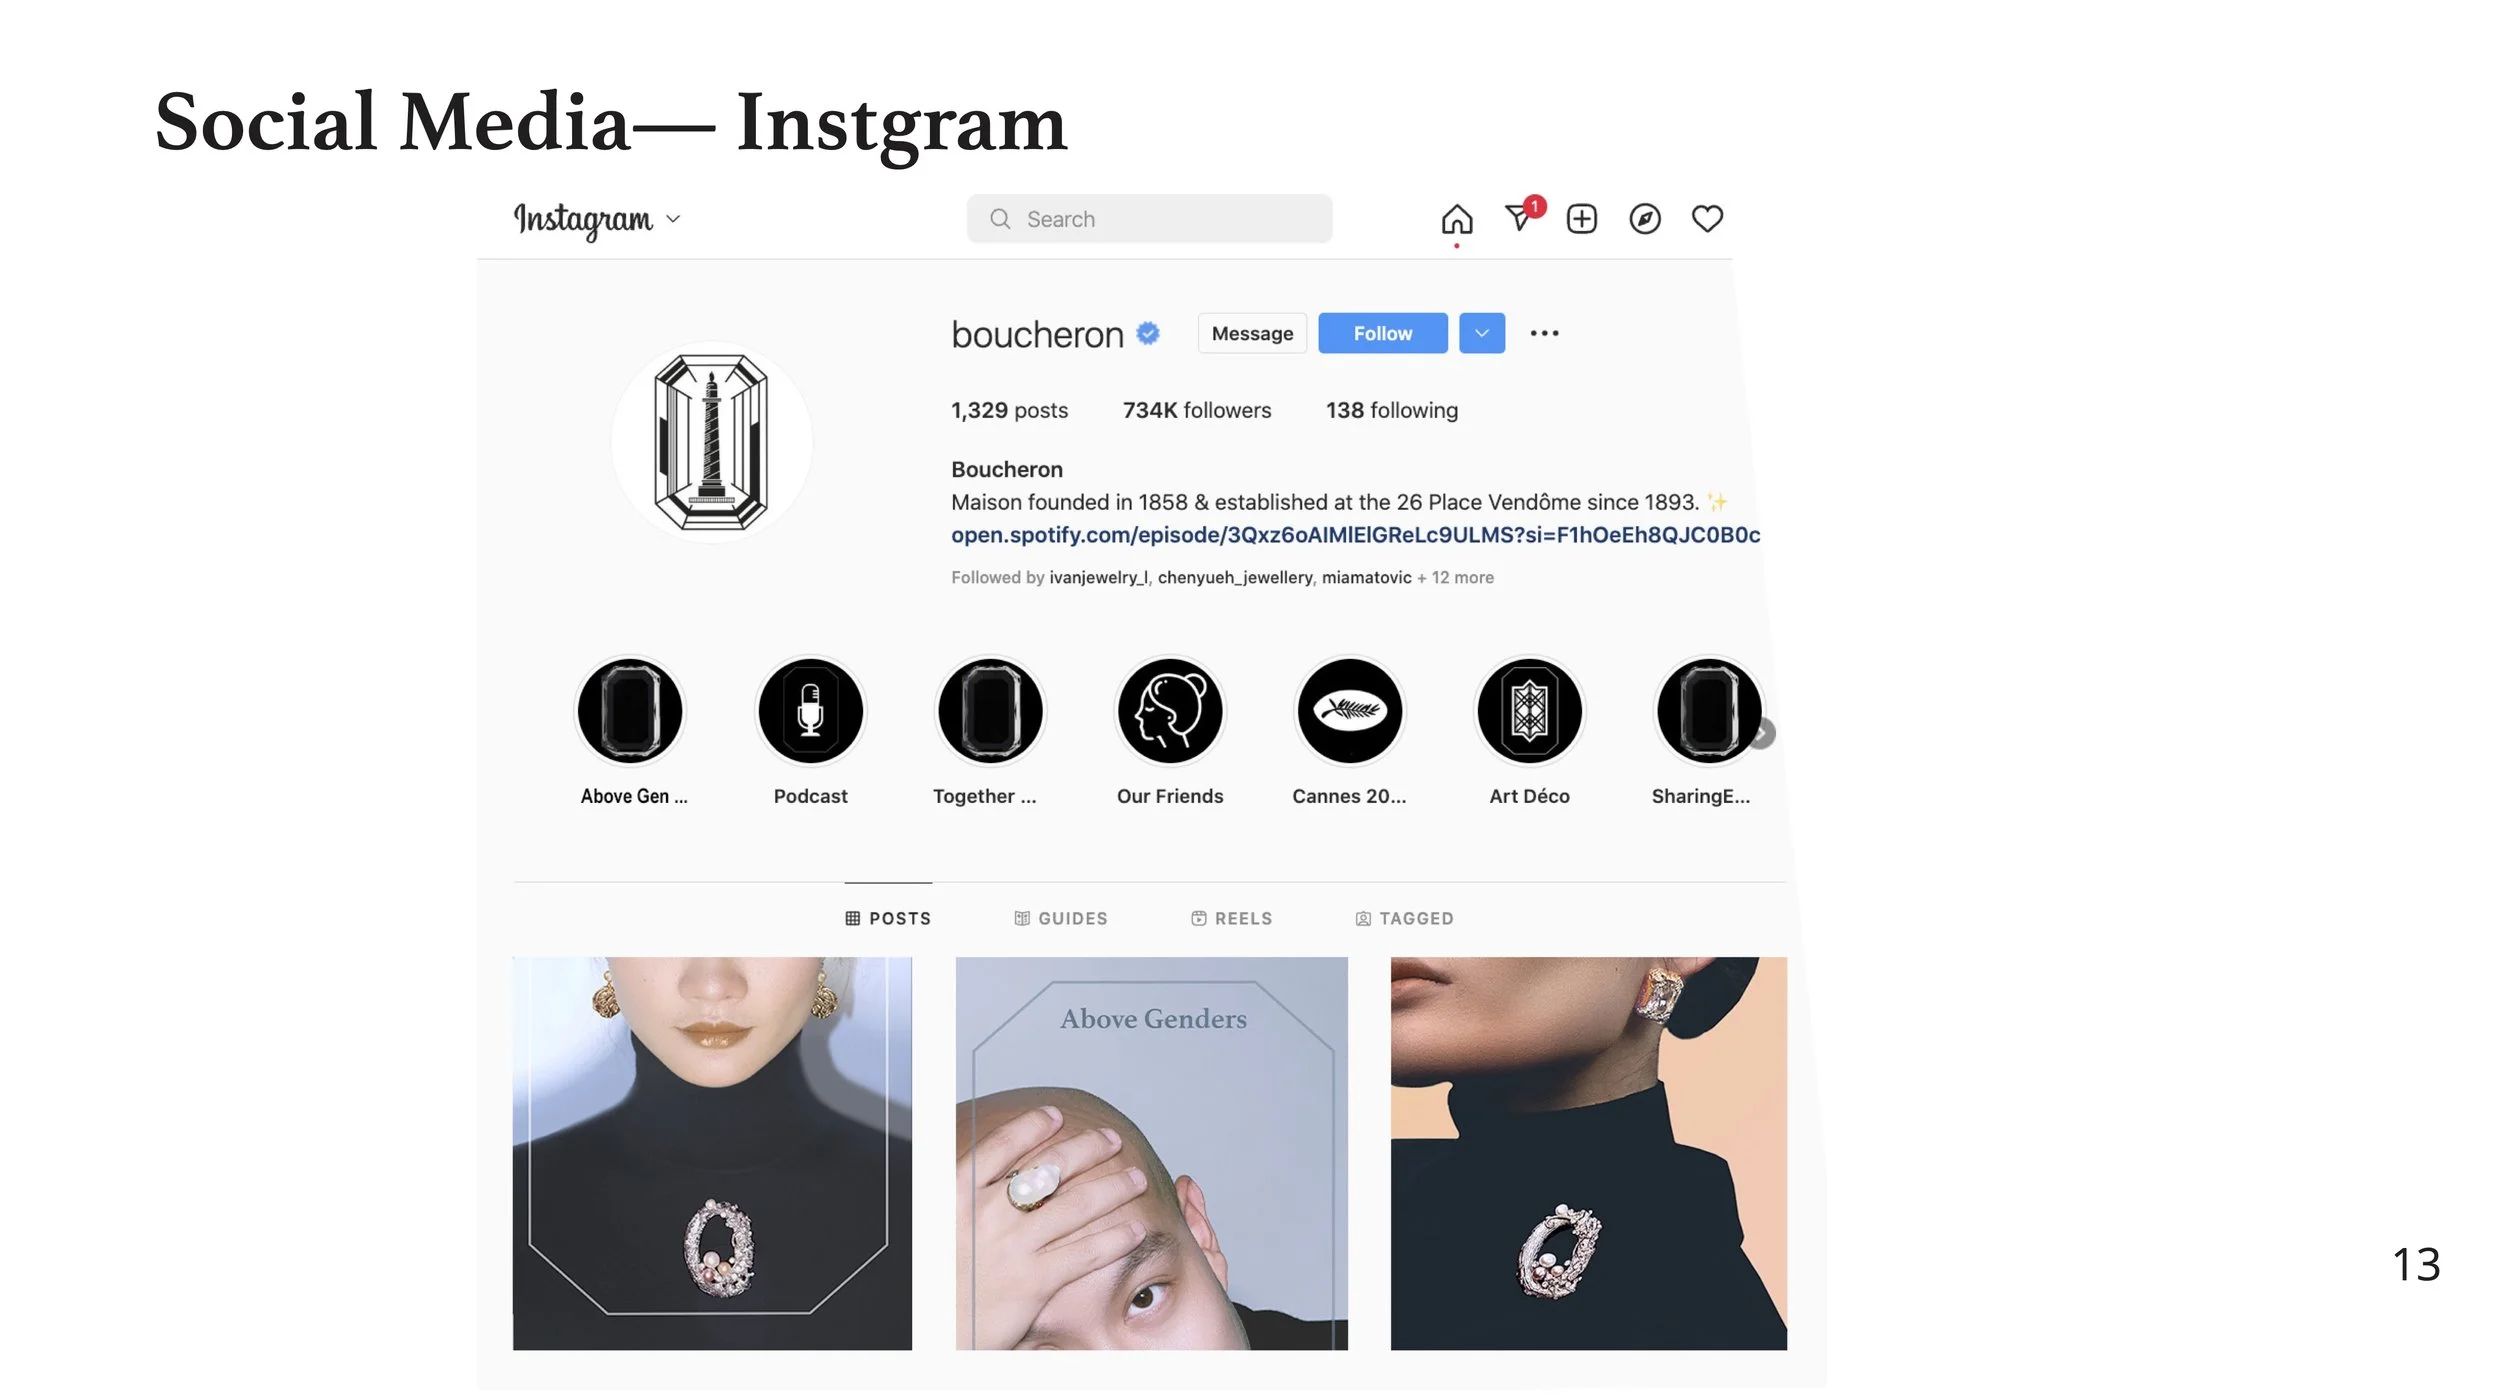The width and height of the screenshot is (2500, 1397).
Task: Open the Podcast story highlight
Action: pos(810,711)
